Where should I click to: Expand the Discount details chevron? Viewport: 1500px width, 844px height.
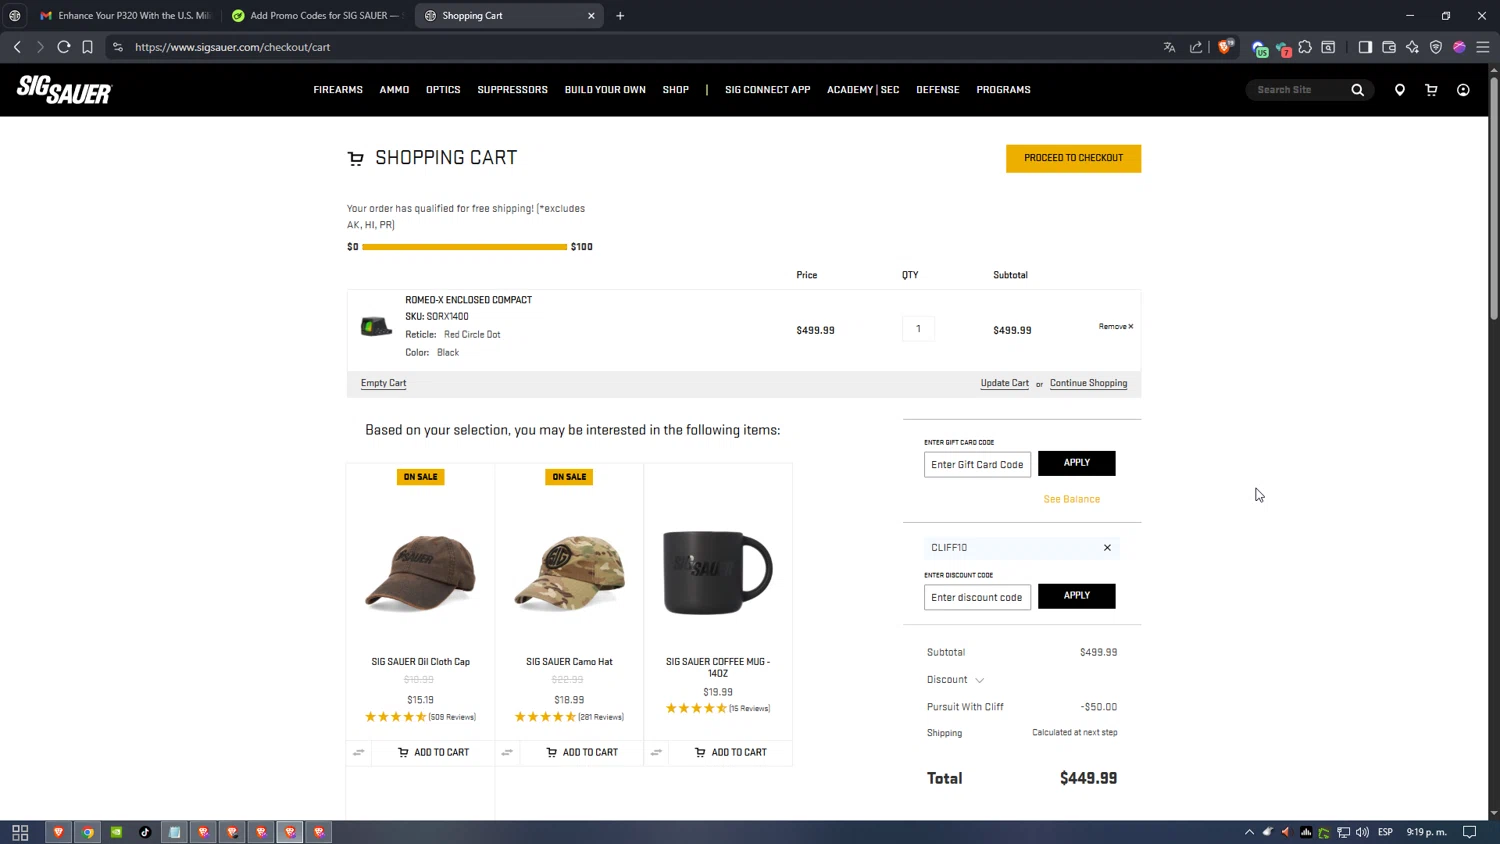[979, 680]
